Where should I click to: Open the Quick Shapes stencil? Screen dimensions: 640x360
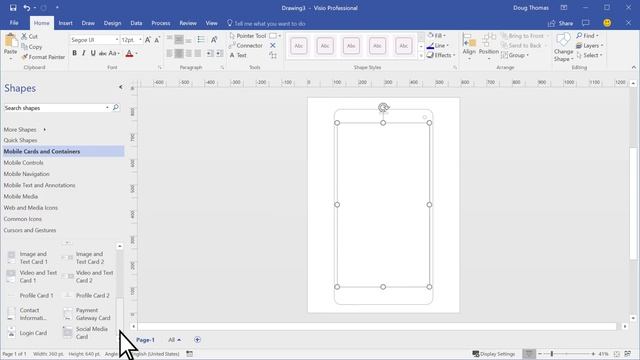20,140
